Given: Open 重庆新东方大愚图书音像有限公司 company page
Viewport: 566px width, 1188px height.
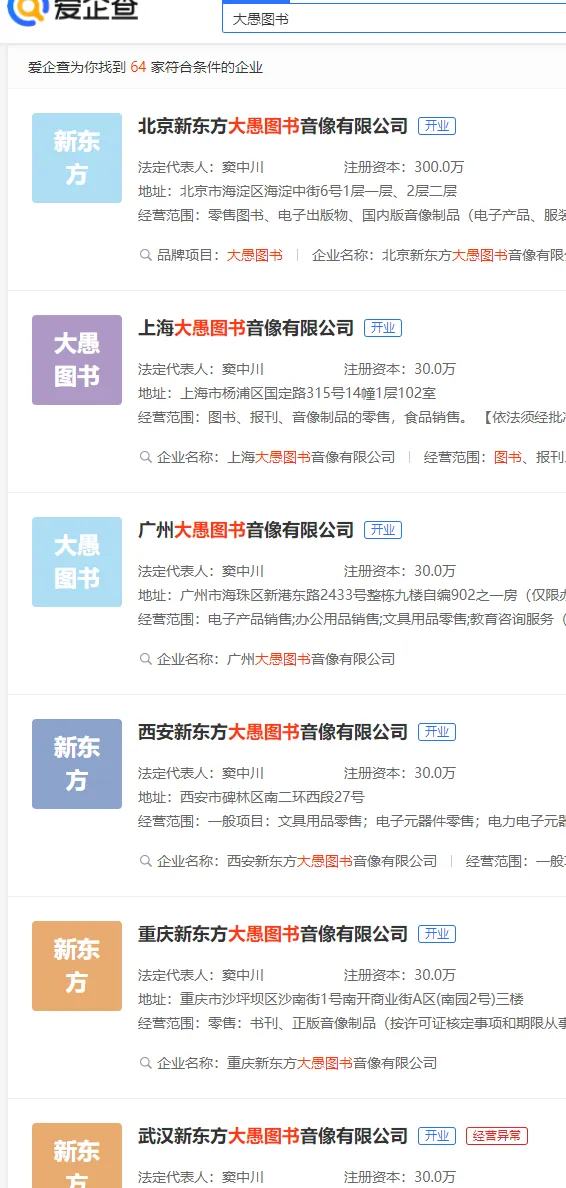Looking at the screenshot, I should 273,933.
